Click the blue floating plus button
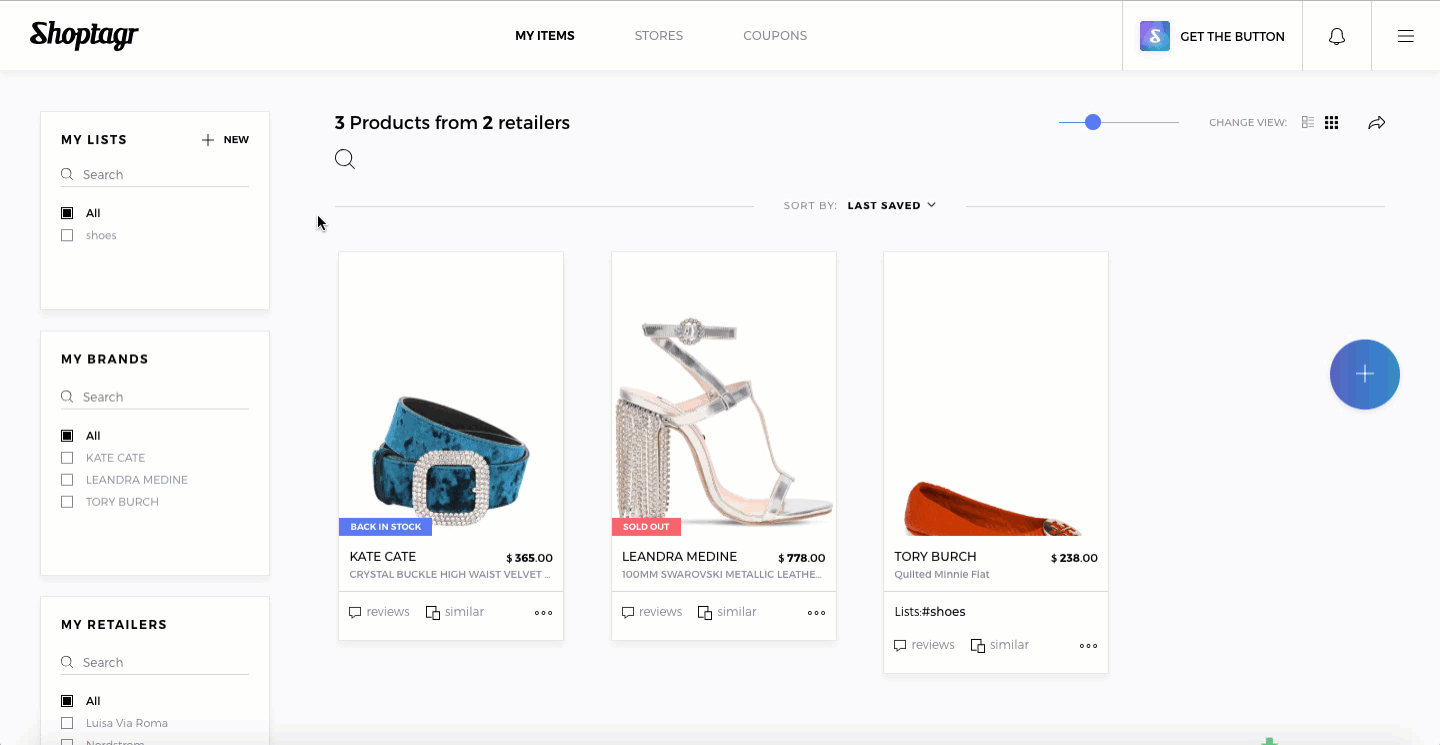The height and width of the screenshot is (745, 1440). [x=1365, y=374]
